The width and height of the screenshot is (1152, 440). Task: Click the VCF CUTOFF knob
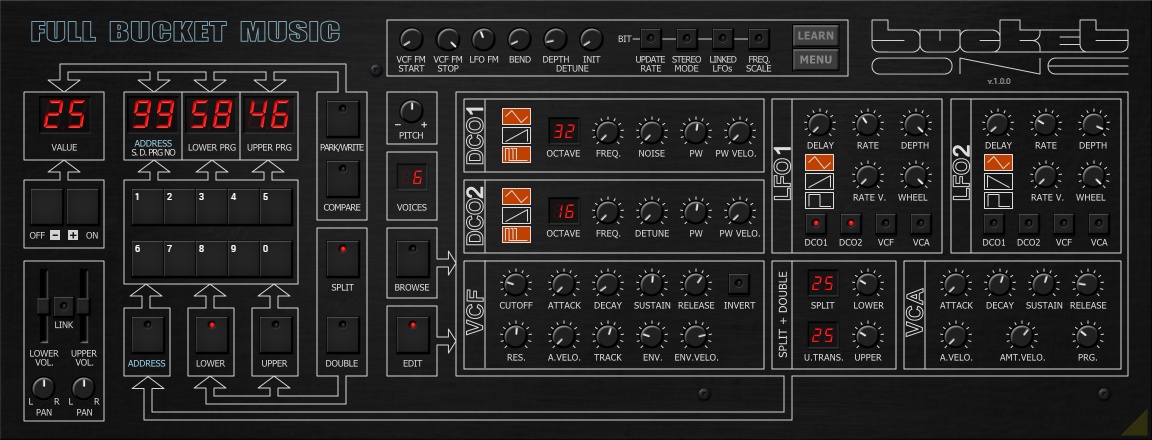tap(515, 284)
